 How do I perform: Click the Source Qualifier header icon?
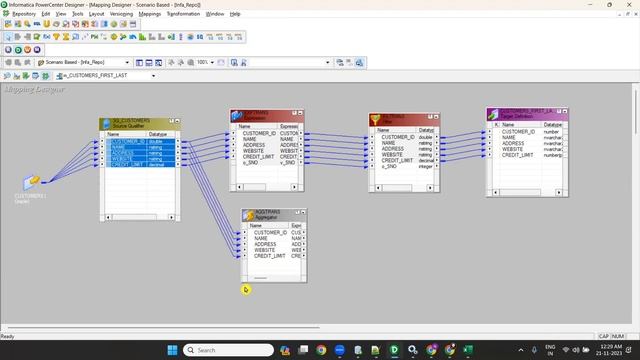pyautogui.click(x=107, y=123)
